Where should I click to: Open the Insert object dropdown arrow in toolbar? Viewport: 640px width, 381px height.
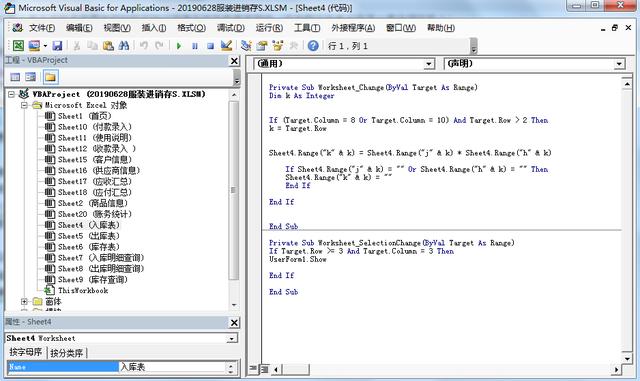[x=45, y=46]
